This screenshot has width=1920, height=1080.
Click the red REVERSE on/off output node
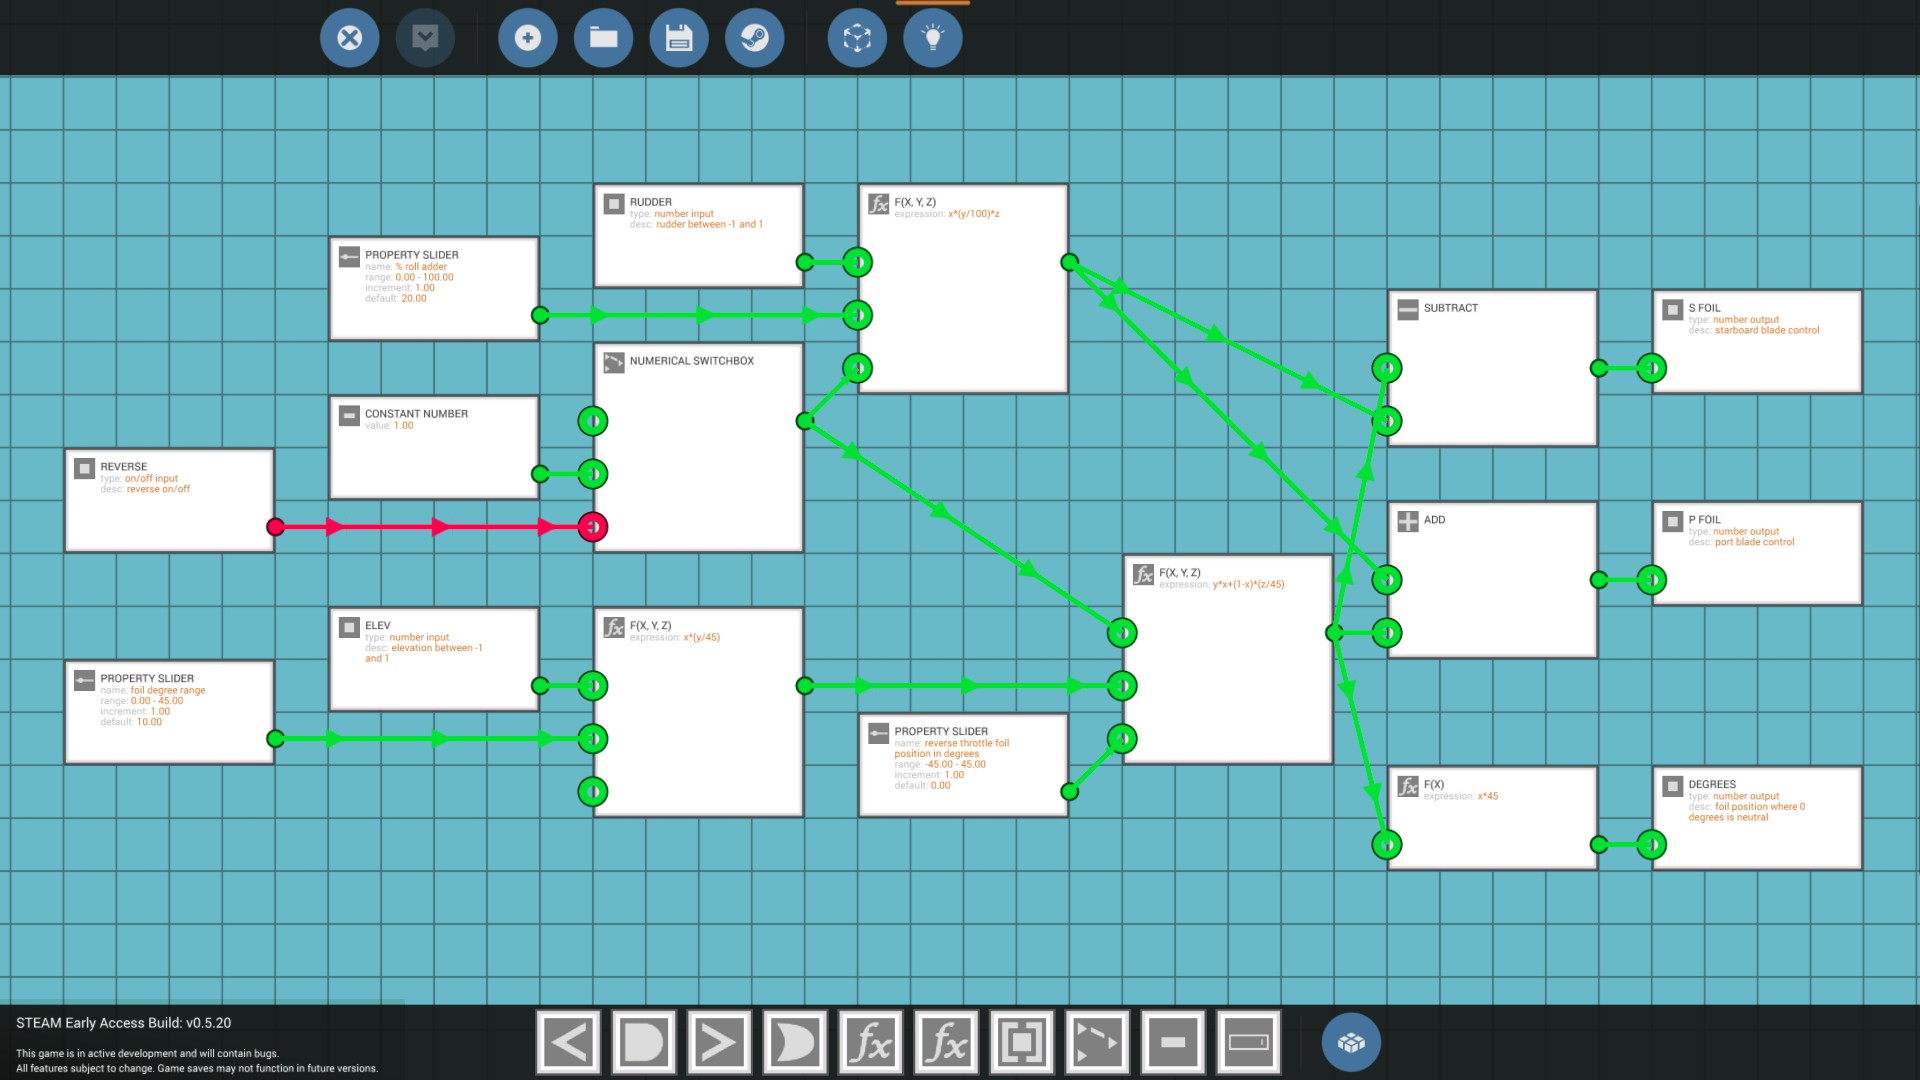coord(276,527)
